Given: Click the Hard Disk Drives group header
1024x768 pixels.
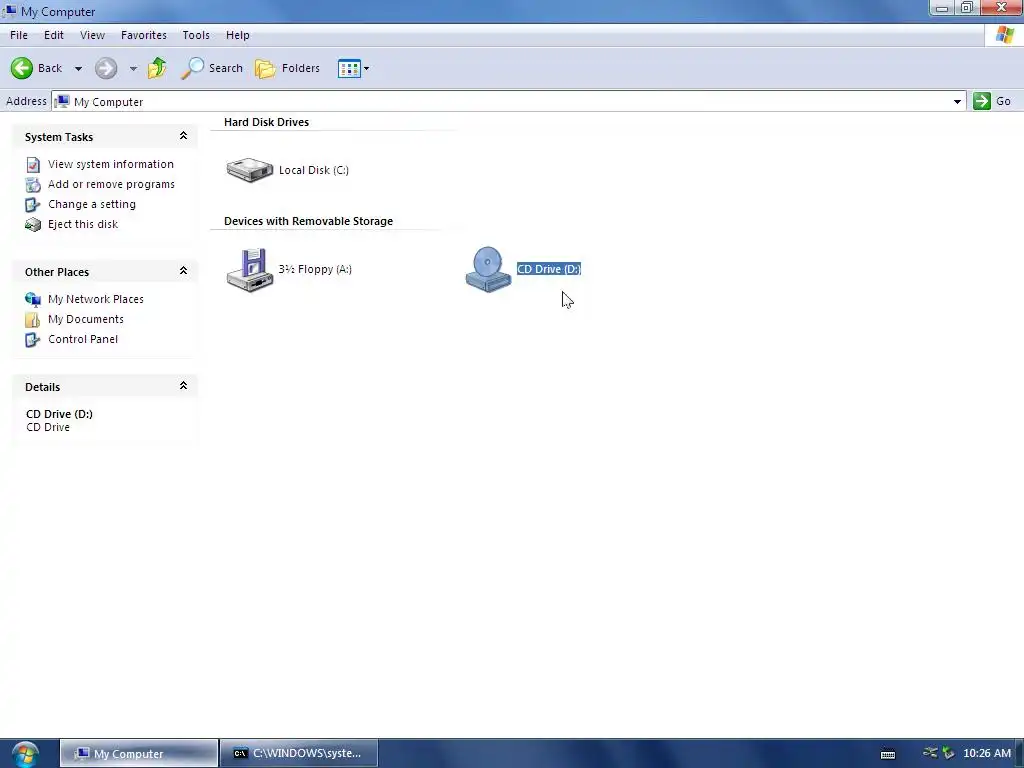Looking at the screenshot, I should coord(266,122).
